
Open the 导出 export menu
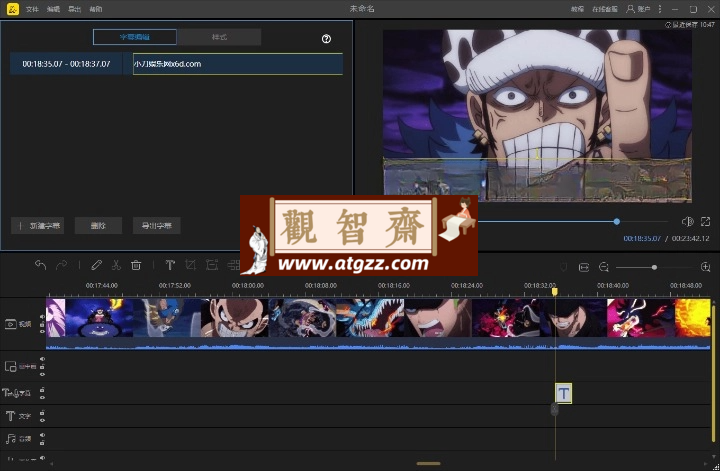pyautogui.click(x=74, y=9)
